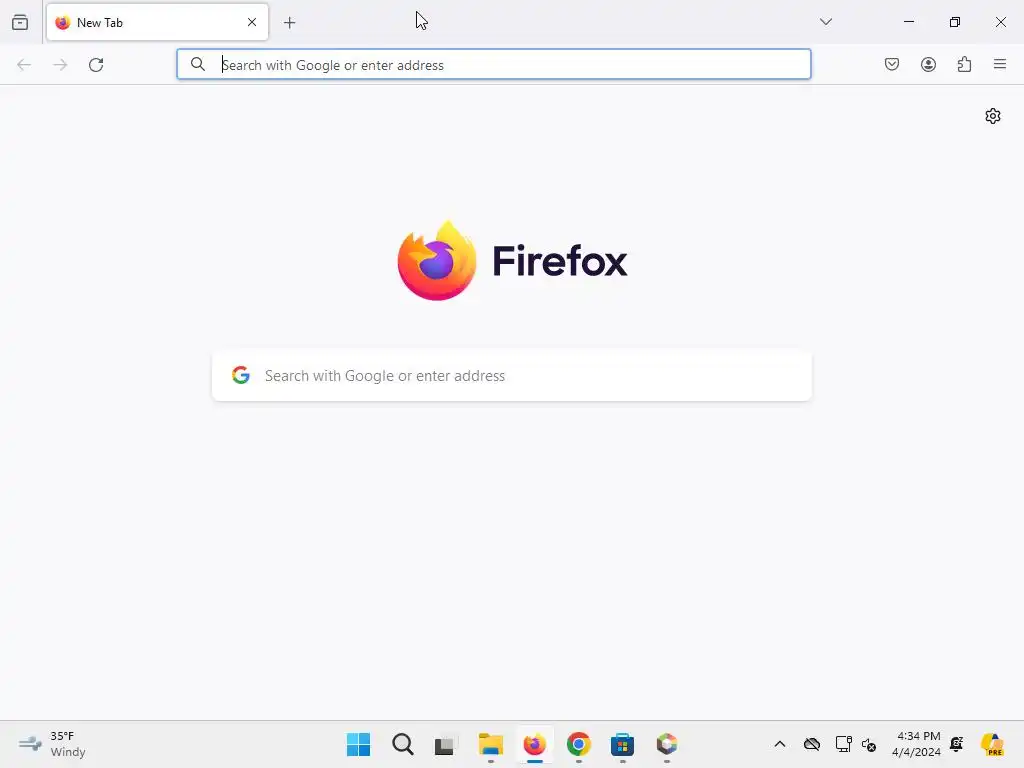Reload the current page

click(96, 65)
